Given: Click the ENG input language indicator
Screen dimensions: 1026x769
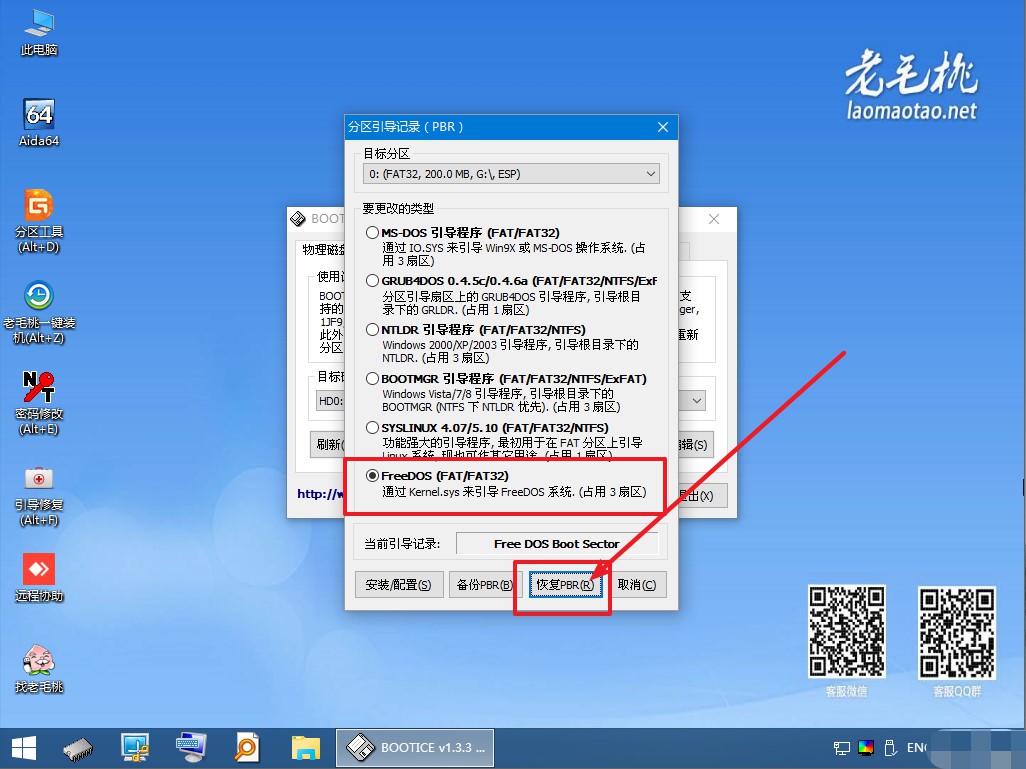Looking at the screenshot, I should 917,747.
